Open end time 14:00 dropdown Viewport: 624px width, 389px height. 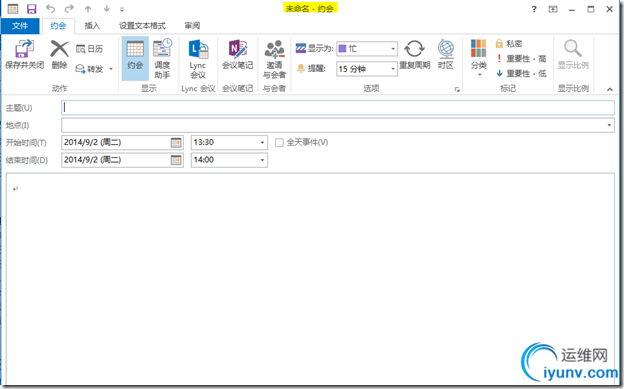coord(262,160)
